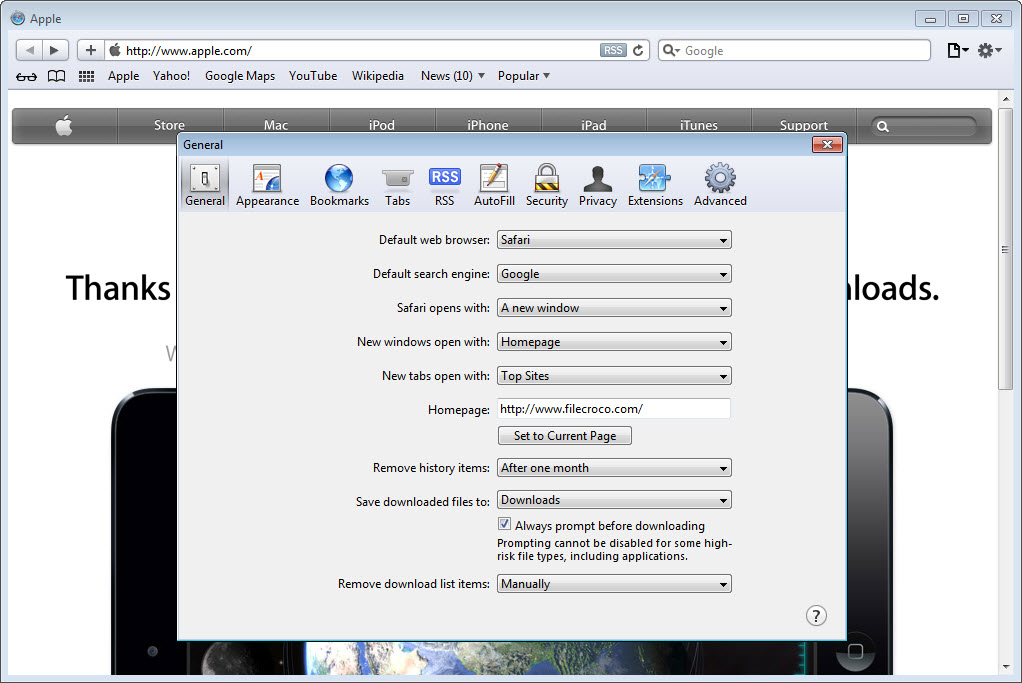The height and width of the screenshot is (683, 1022).
Task: Expand the New windows open with dropdown
Action: [614, 342]
